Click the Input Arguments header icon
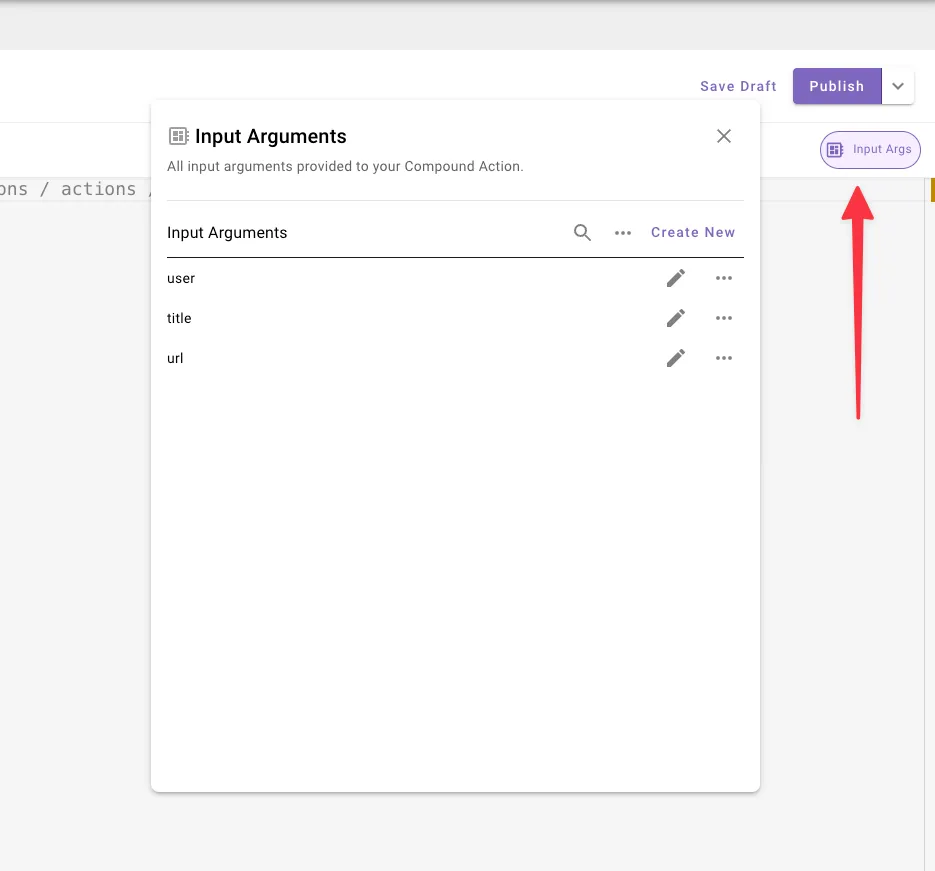Viewport: 935px width, 871px height. click(x=178, y=136)
